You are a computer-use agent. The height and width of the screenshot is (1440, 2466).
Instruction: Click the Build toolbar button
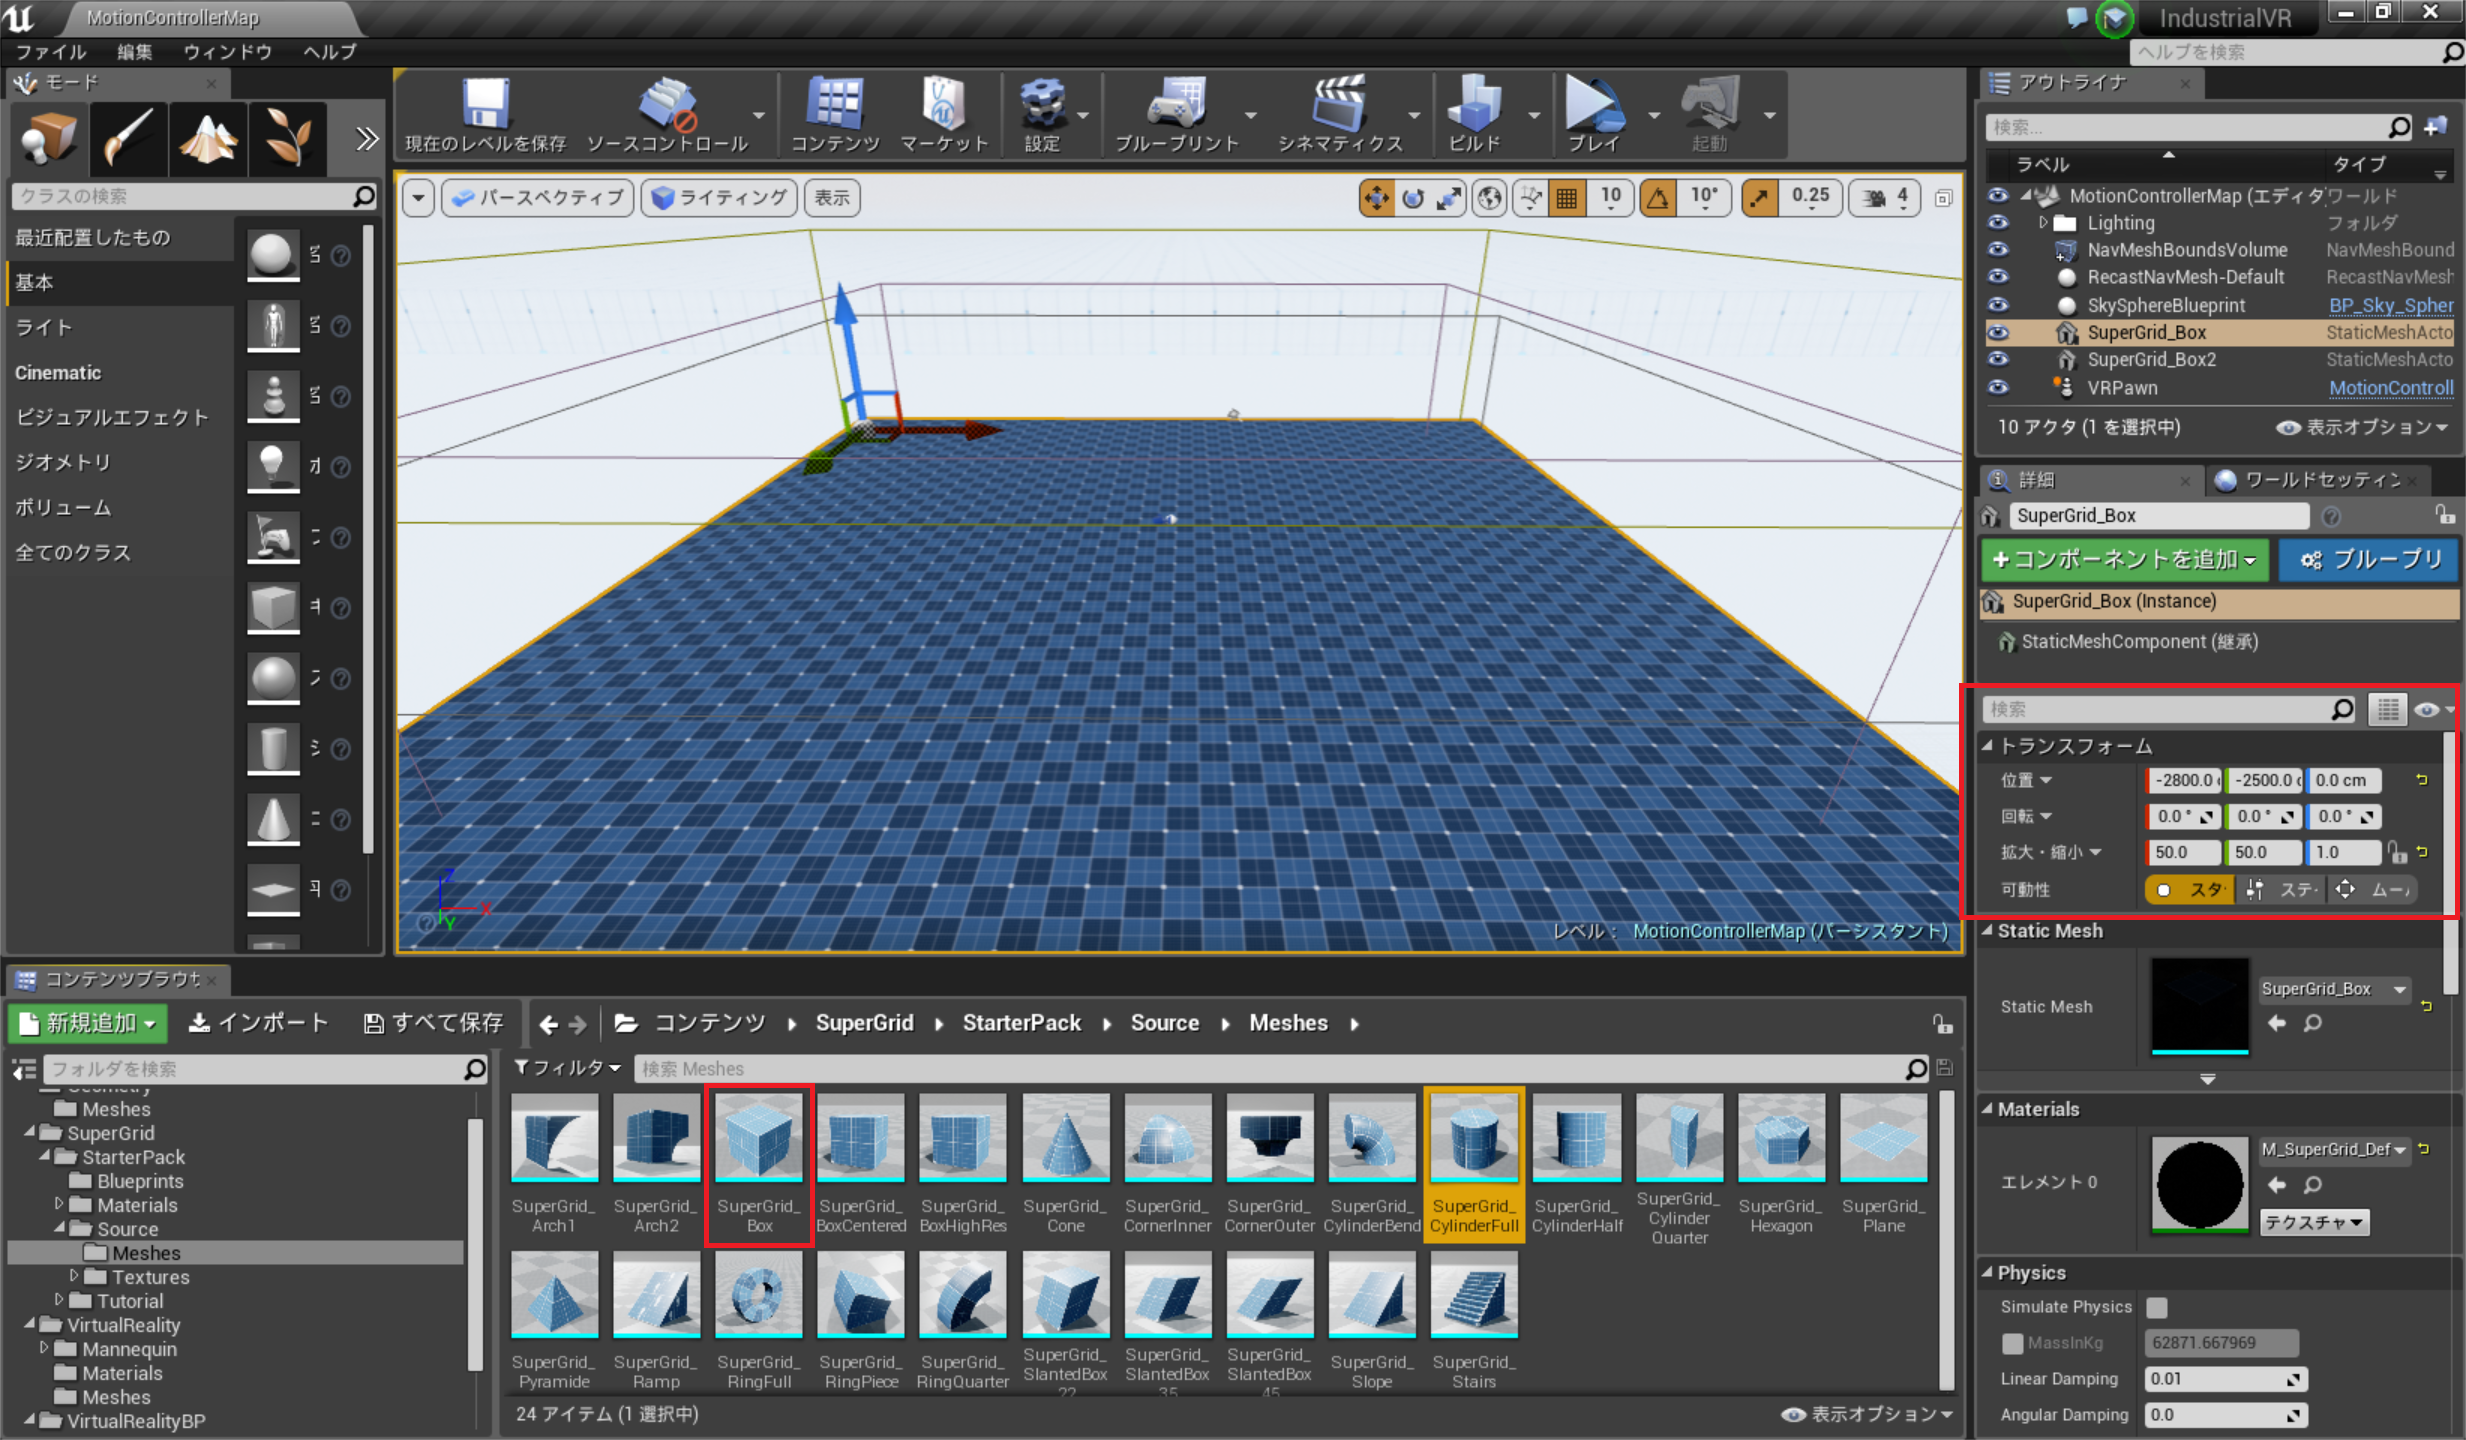[1475, 114]
